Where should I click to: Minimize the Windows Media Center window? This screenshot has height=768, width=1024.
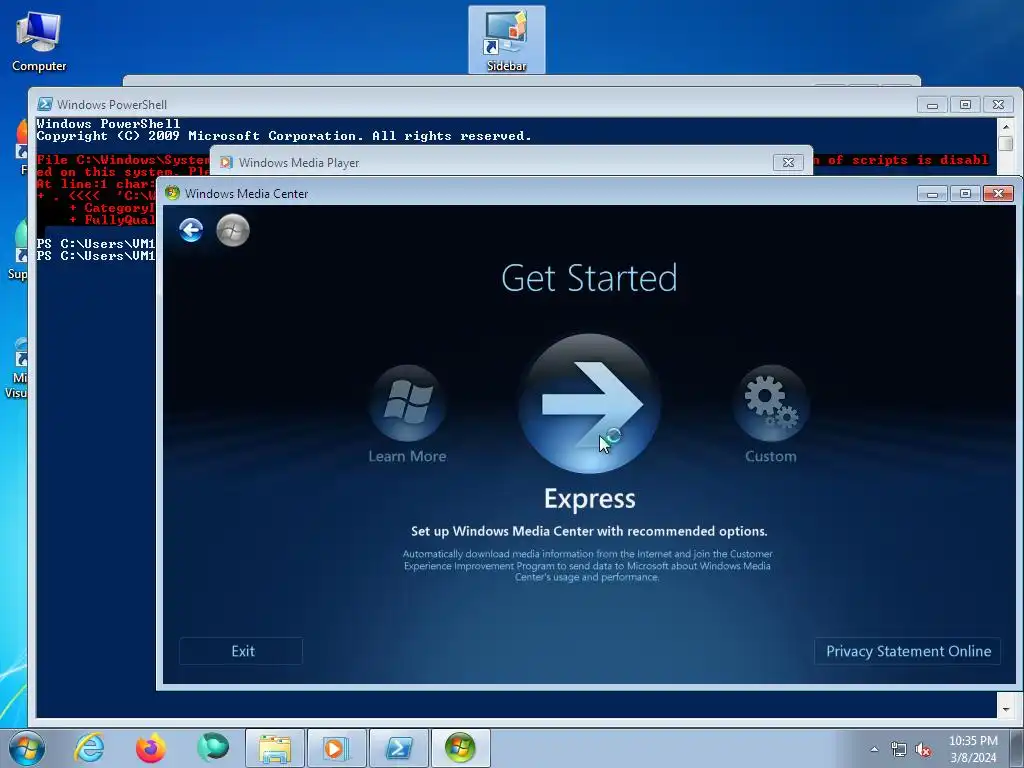point(933,193)
